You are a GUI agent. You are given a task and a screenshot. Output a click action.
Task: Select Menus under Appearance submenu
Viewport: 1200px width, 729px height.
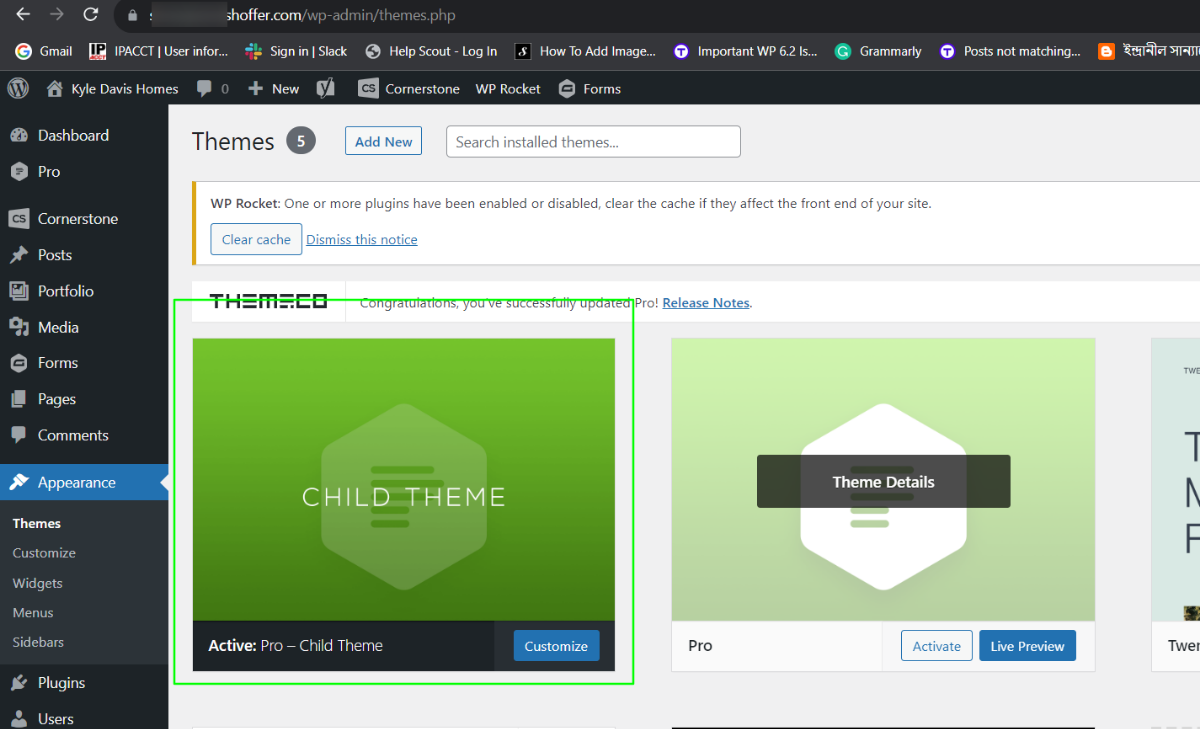tap(33, 612)
